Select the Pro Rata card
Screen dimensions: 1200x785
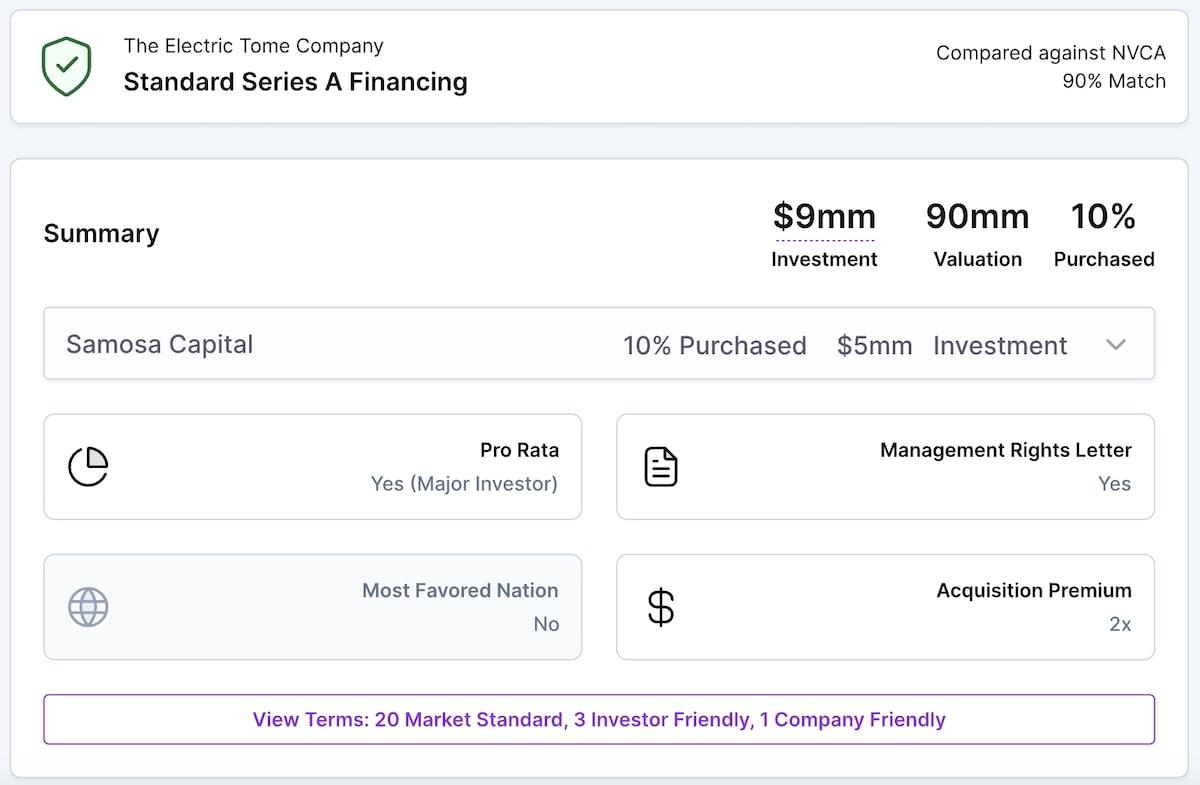(x=312, y=467)
